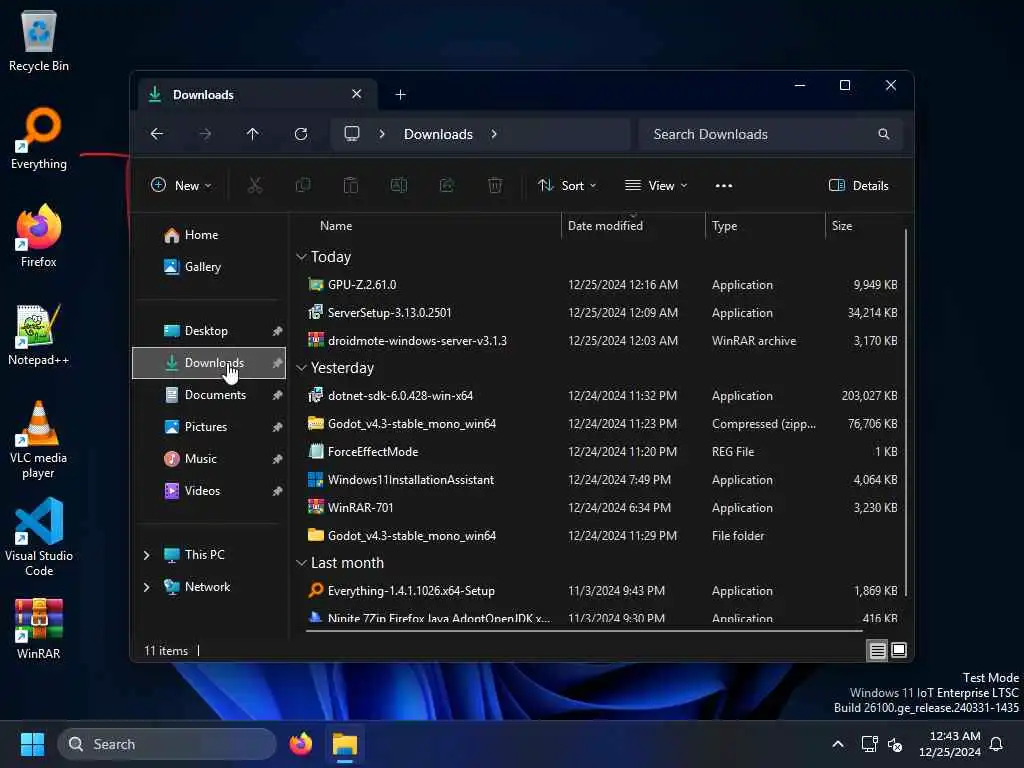Click the Delete trash icon in toolbar

coord(495,185)
